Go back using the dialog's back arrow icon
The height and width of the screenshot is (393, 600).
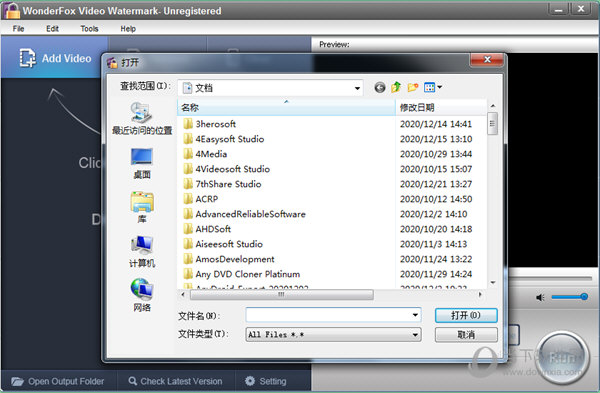tap(380, 88)
